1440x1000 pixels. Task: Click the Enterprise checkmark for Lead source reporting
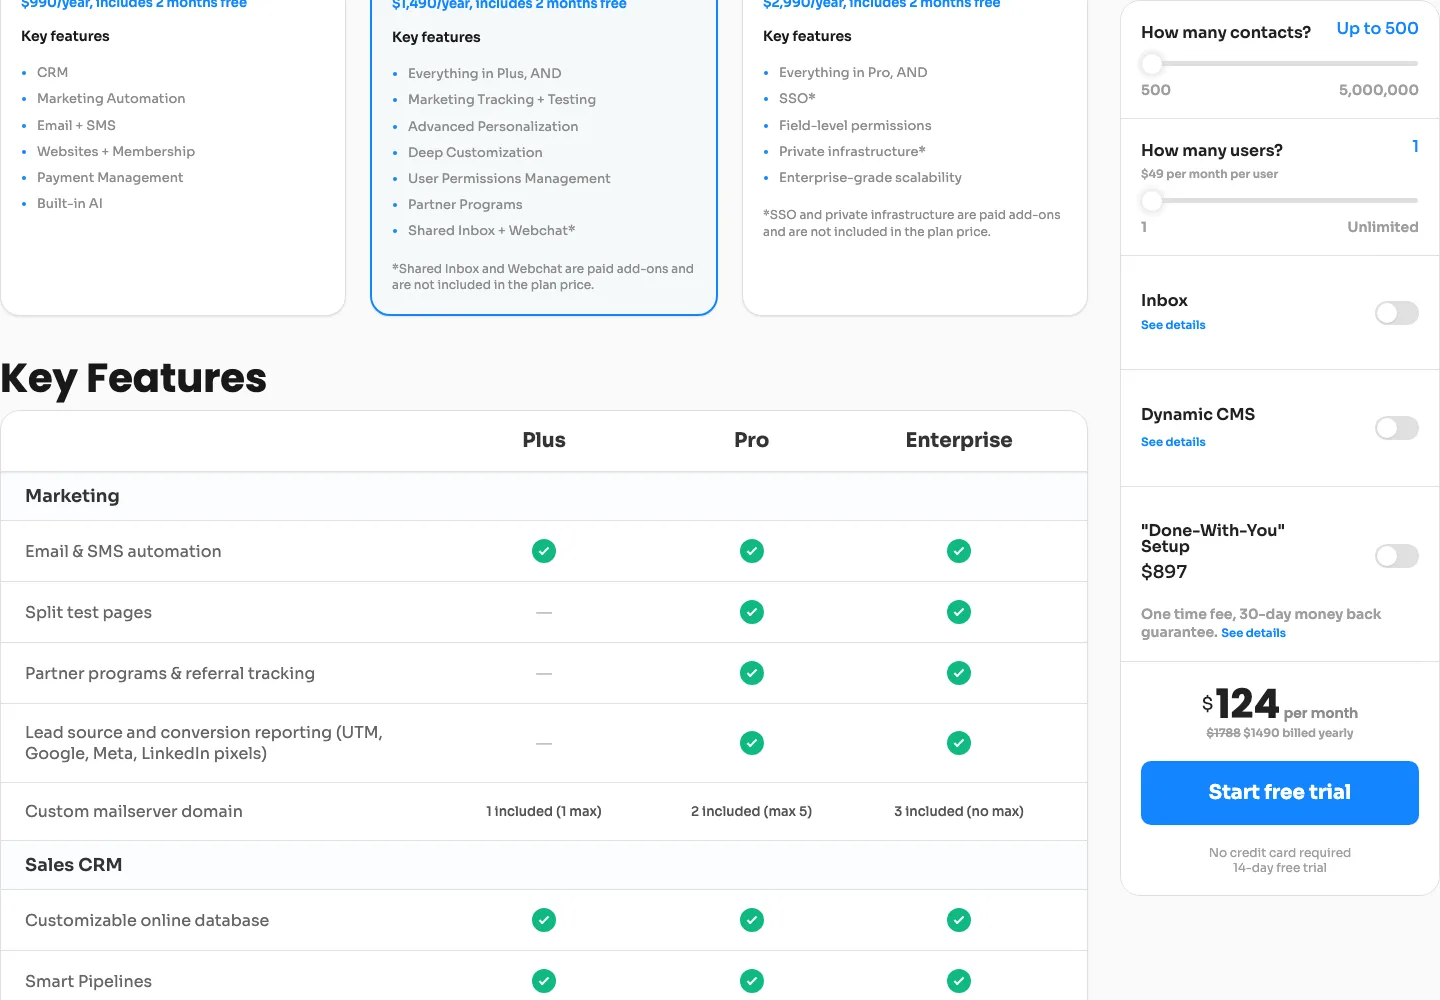[959, 743]
